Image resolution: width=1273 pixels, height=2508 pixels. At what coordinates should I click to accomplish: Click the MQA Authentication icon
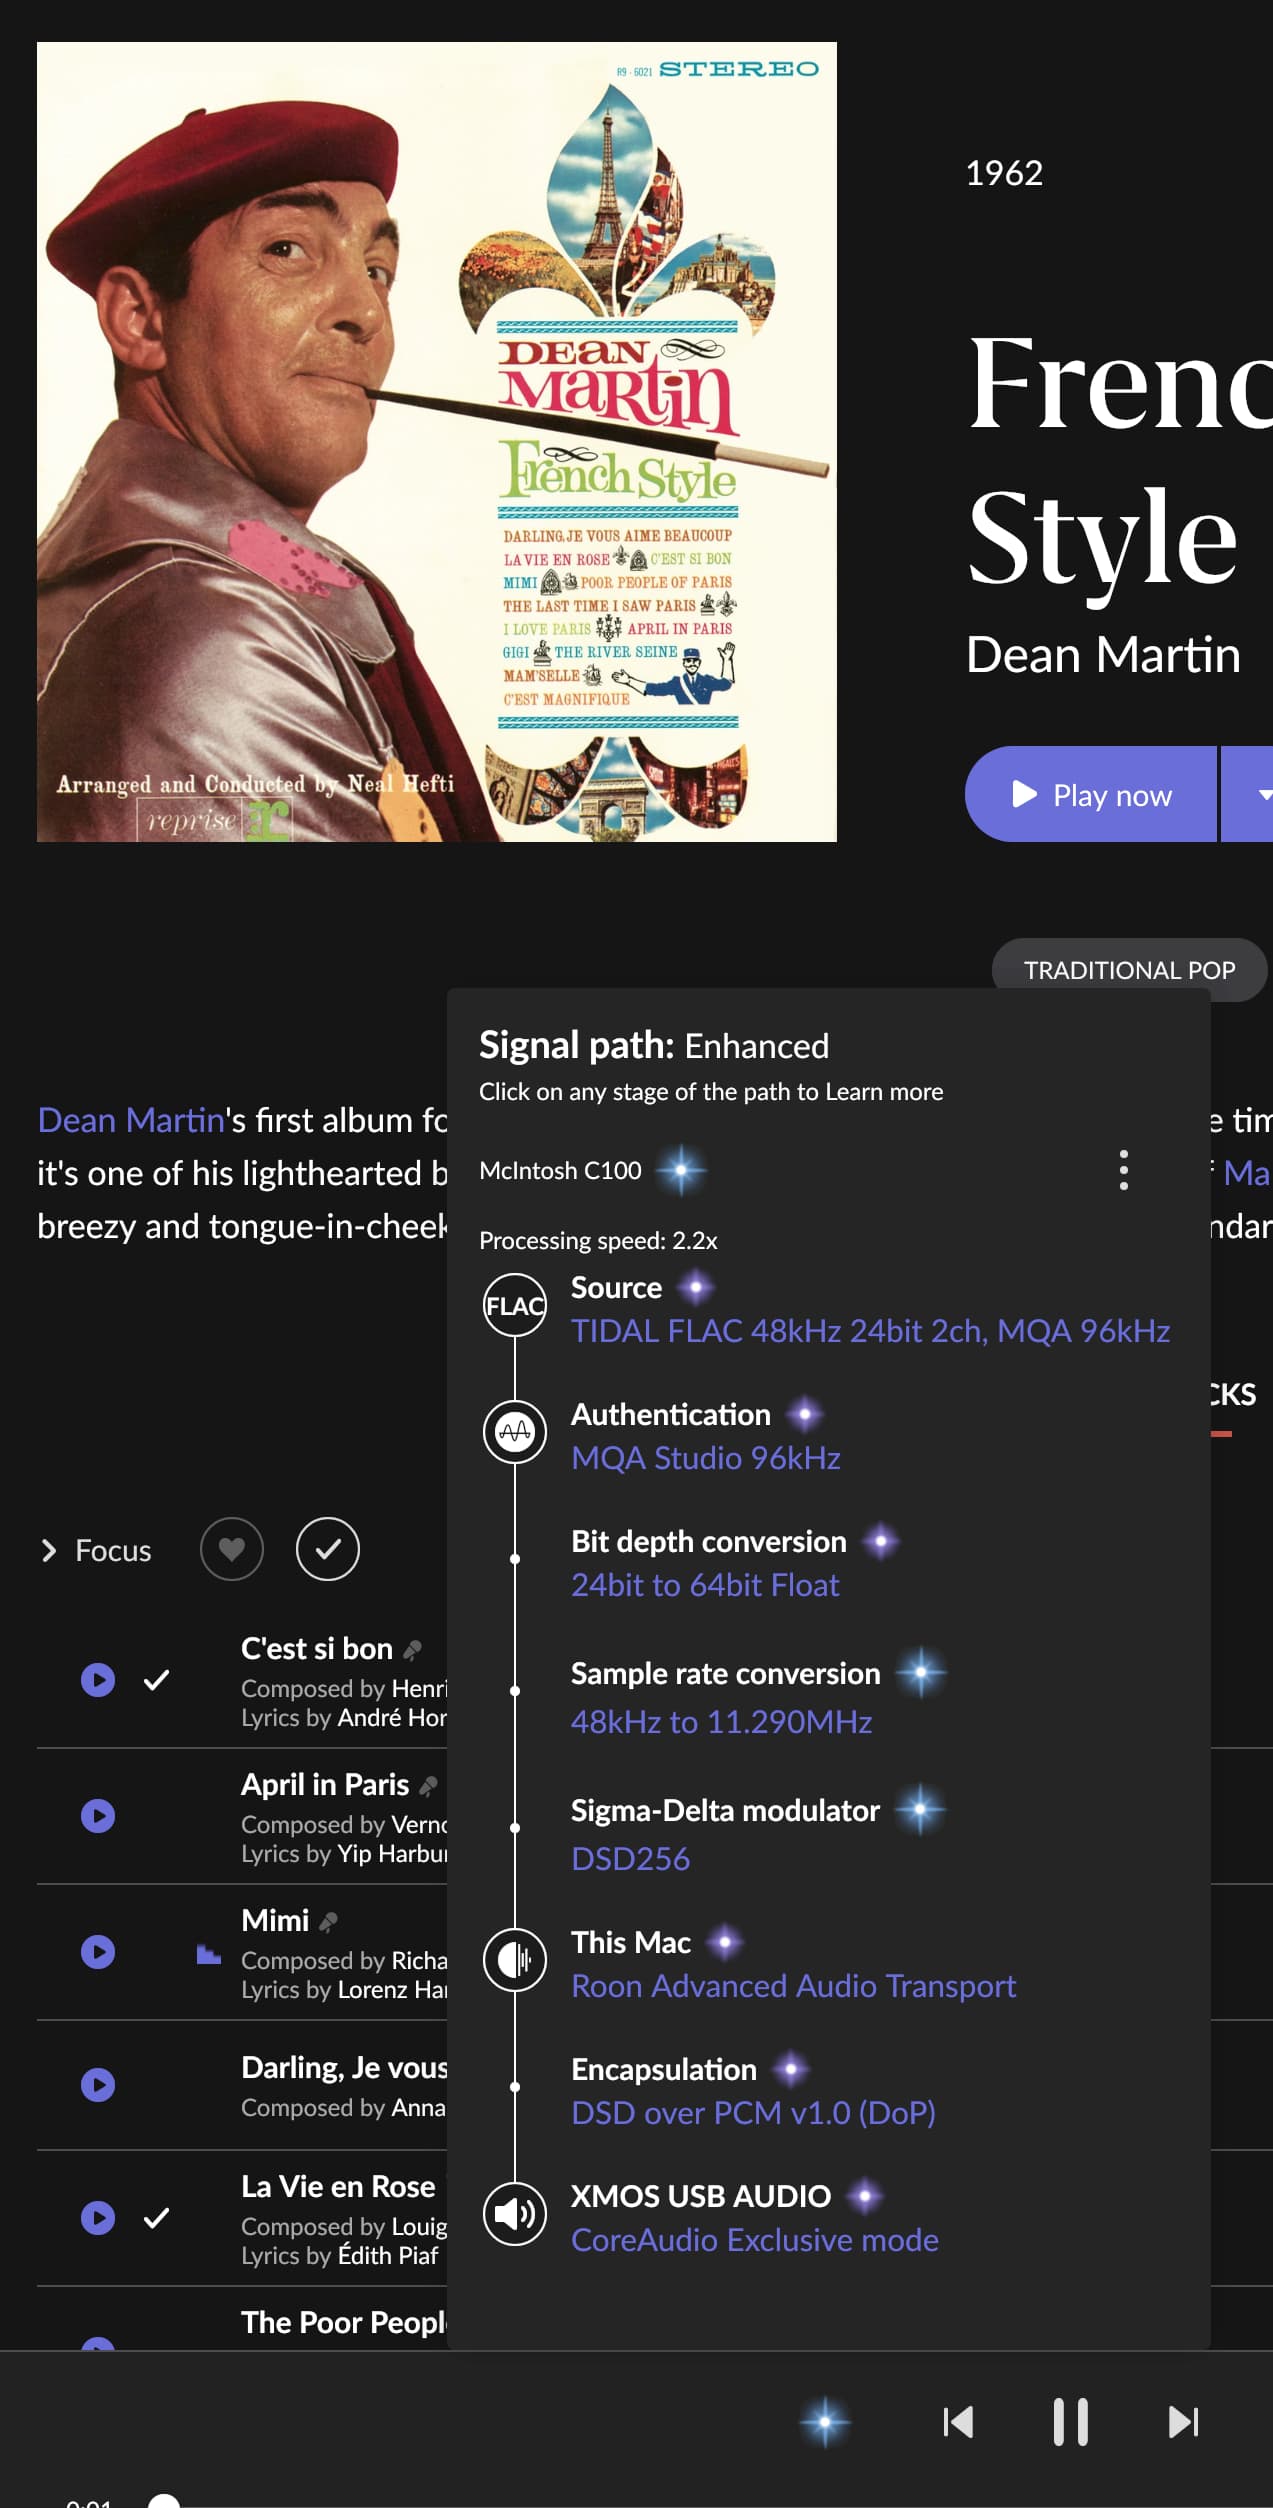(x=515, y=1432)
